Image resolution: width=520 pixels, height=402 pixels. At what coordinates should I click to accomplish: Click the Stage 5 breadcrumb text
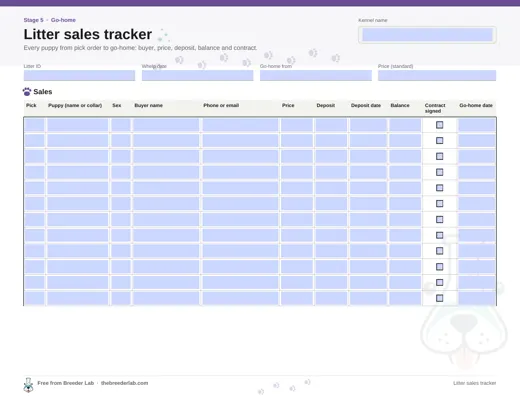click(33, 20)
